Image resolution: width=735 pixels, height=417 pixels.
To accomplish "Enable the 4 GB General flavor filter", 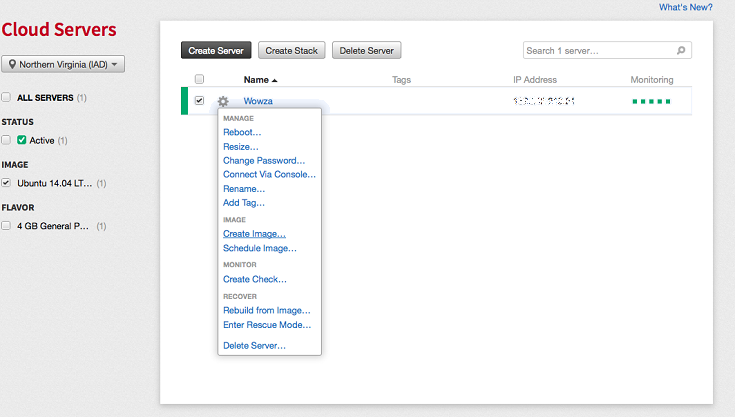I will 7,226.
